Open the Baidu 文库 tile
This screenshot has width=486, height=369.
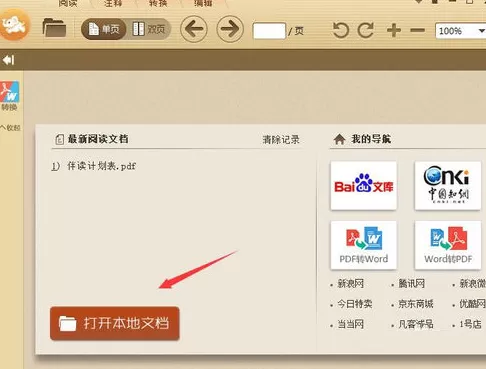[364, 186]
